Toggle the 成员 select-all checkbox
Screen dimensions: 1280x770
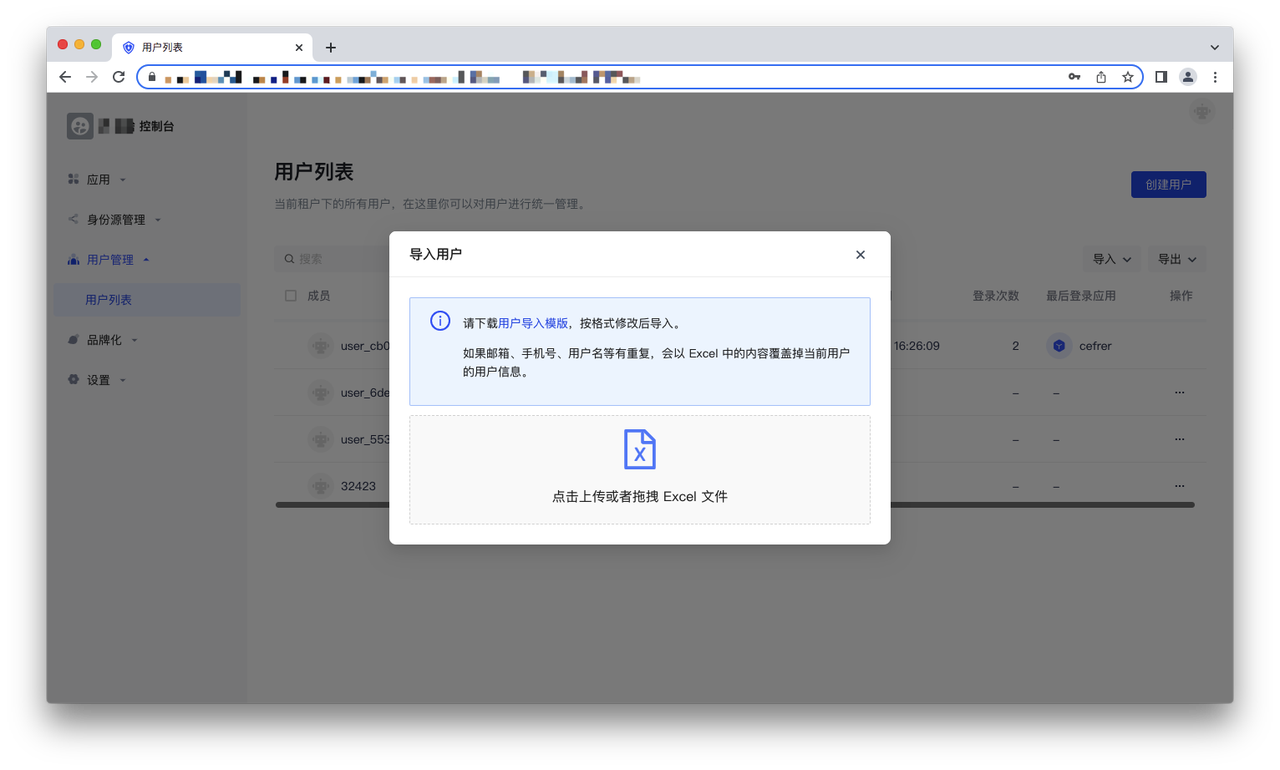pos(291,296)
